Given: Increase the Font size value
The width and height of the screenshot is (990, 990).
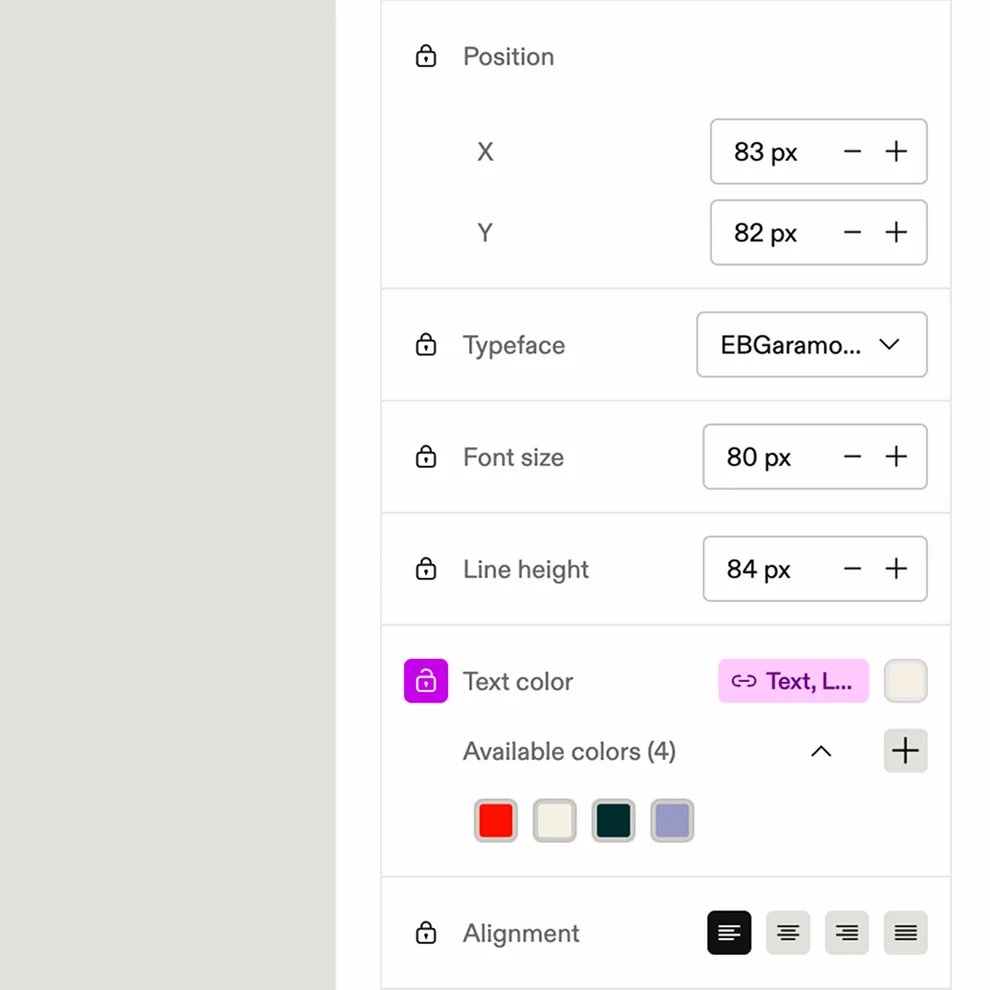Looking at the screenshot, I should click(x=896, y=456).
